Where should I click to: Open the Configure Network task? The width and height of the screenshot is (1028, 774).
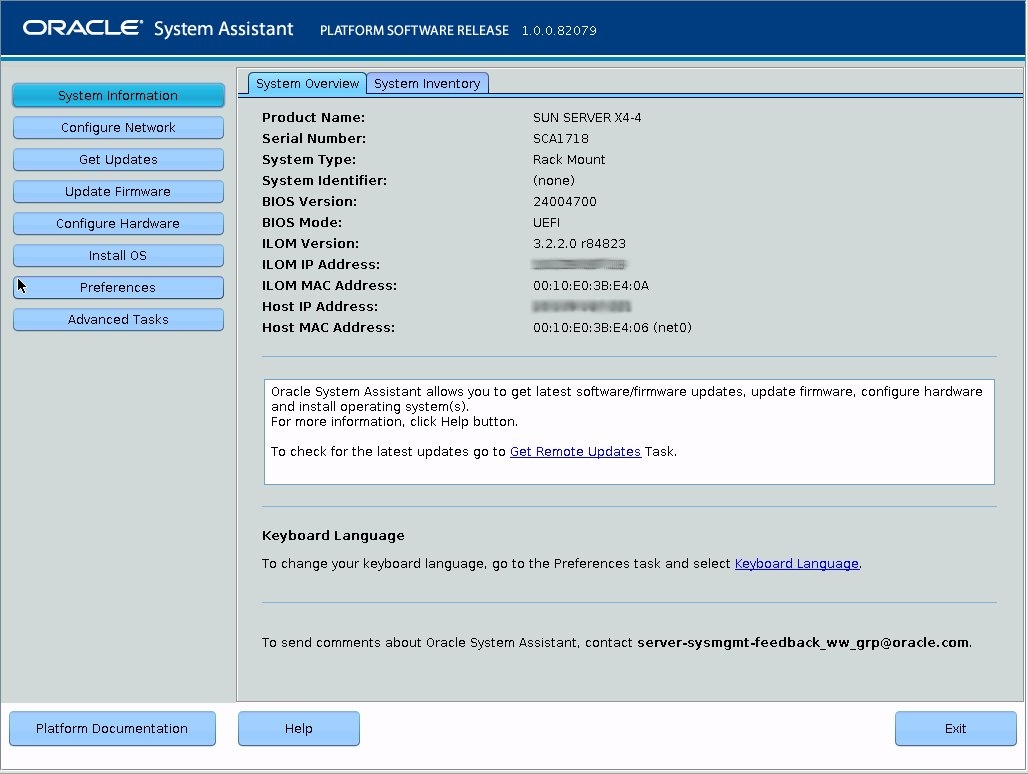click(x=118, y=128)
